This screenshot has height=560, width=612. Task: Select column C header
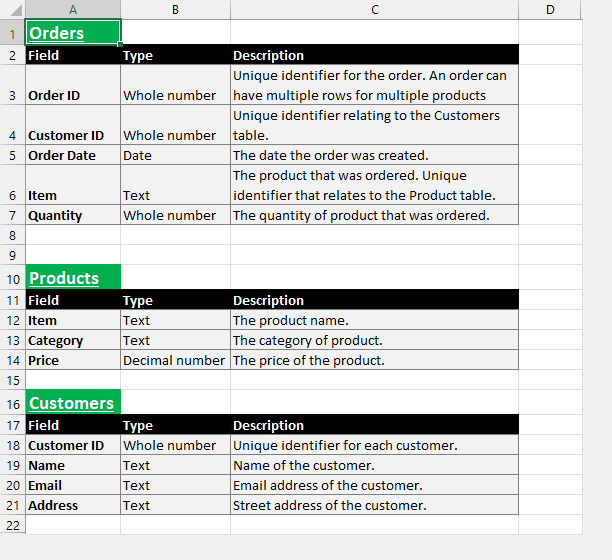pos(374,9)
